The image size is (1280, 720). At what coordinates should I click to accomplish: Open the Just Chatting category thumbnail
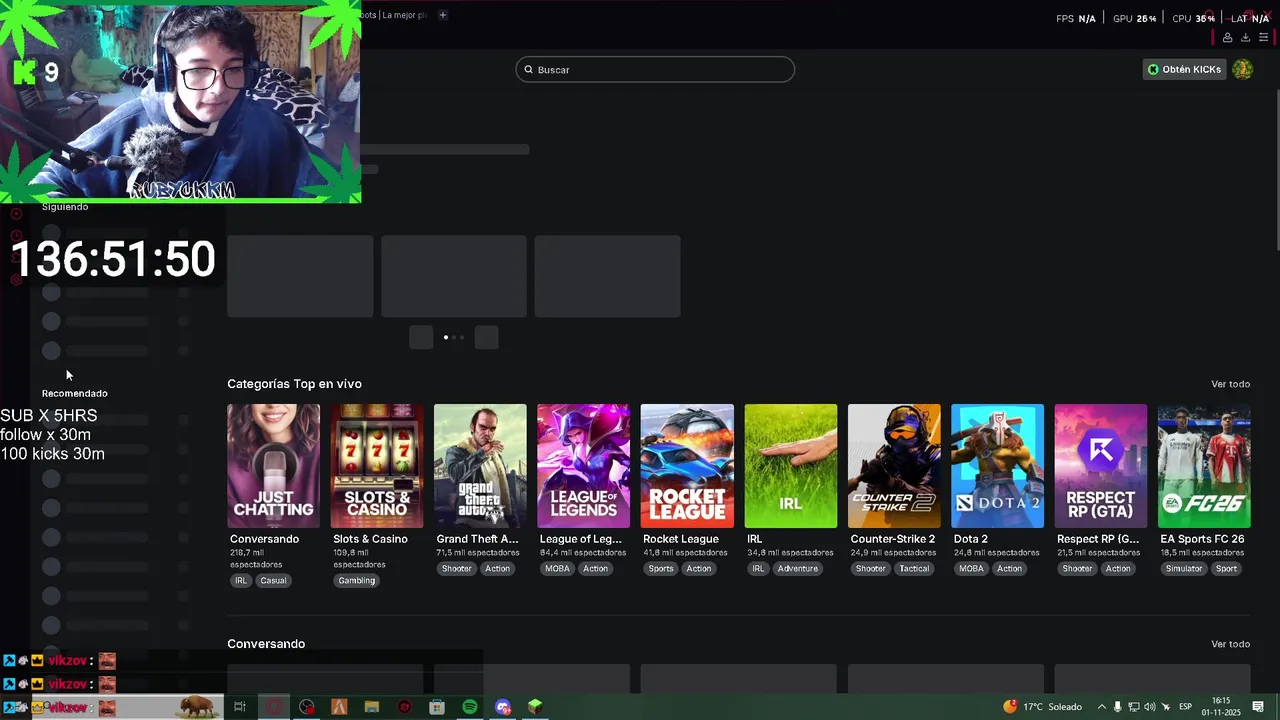tap(273, 466)
